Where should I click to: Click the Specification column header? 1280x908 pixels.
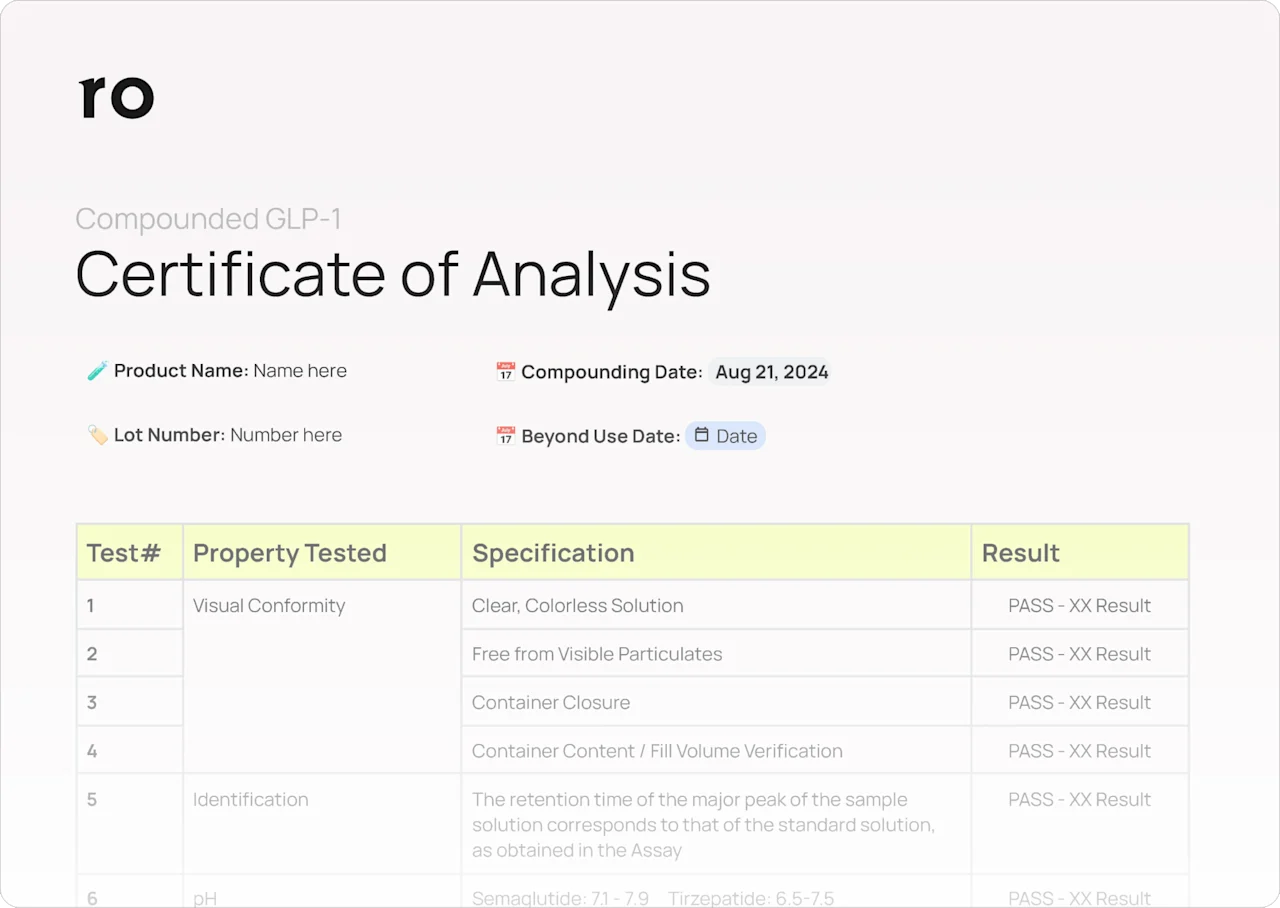[x=553, y=553]
